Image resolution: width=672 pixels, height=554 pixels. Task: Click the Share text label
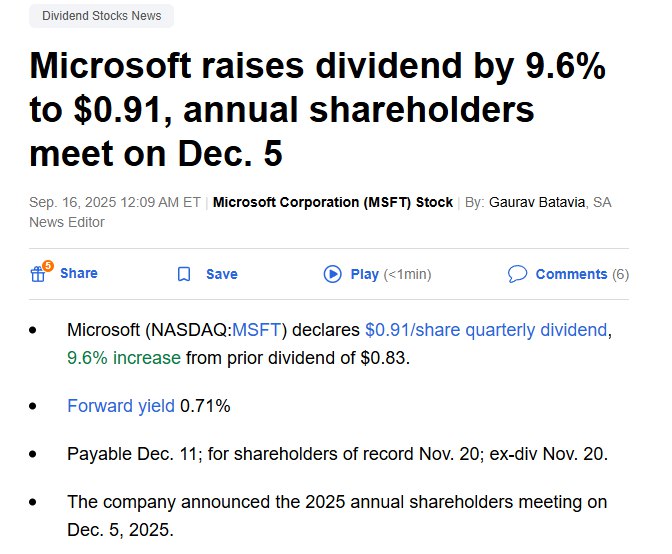click(79, 273)
